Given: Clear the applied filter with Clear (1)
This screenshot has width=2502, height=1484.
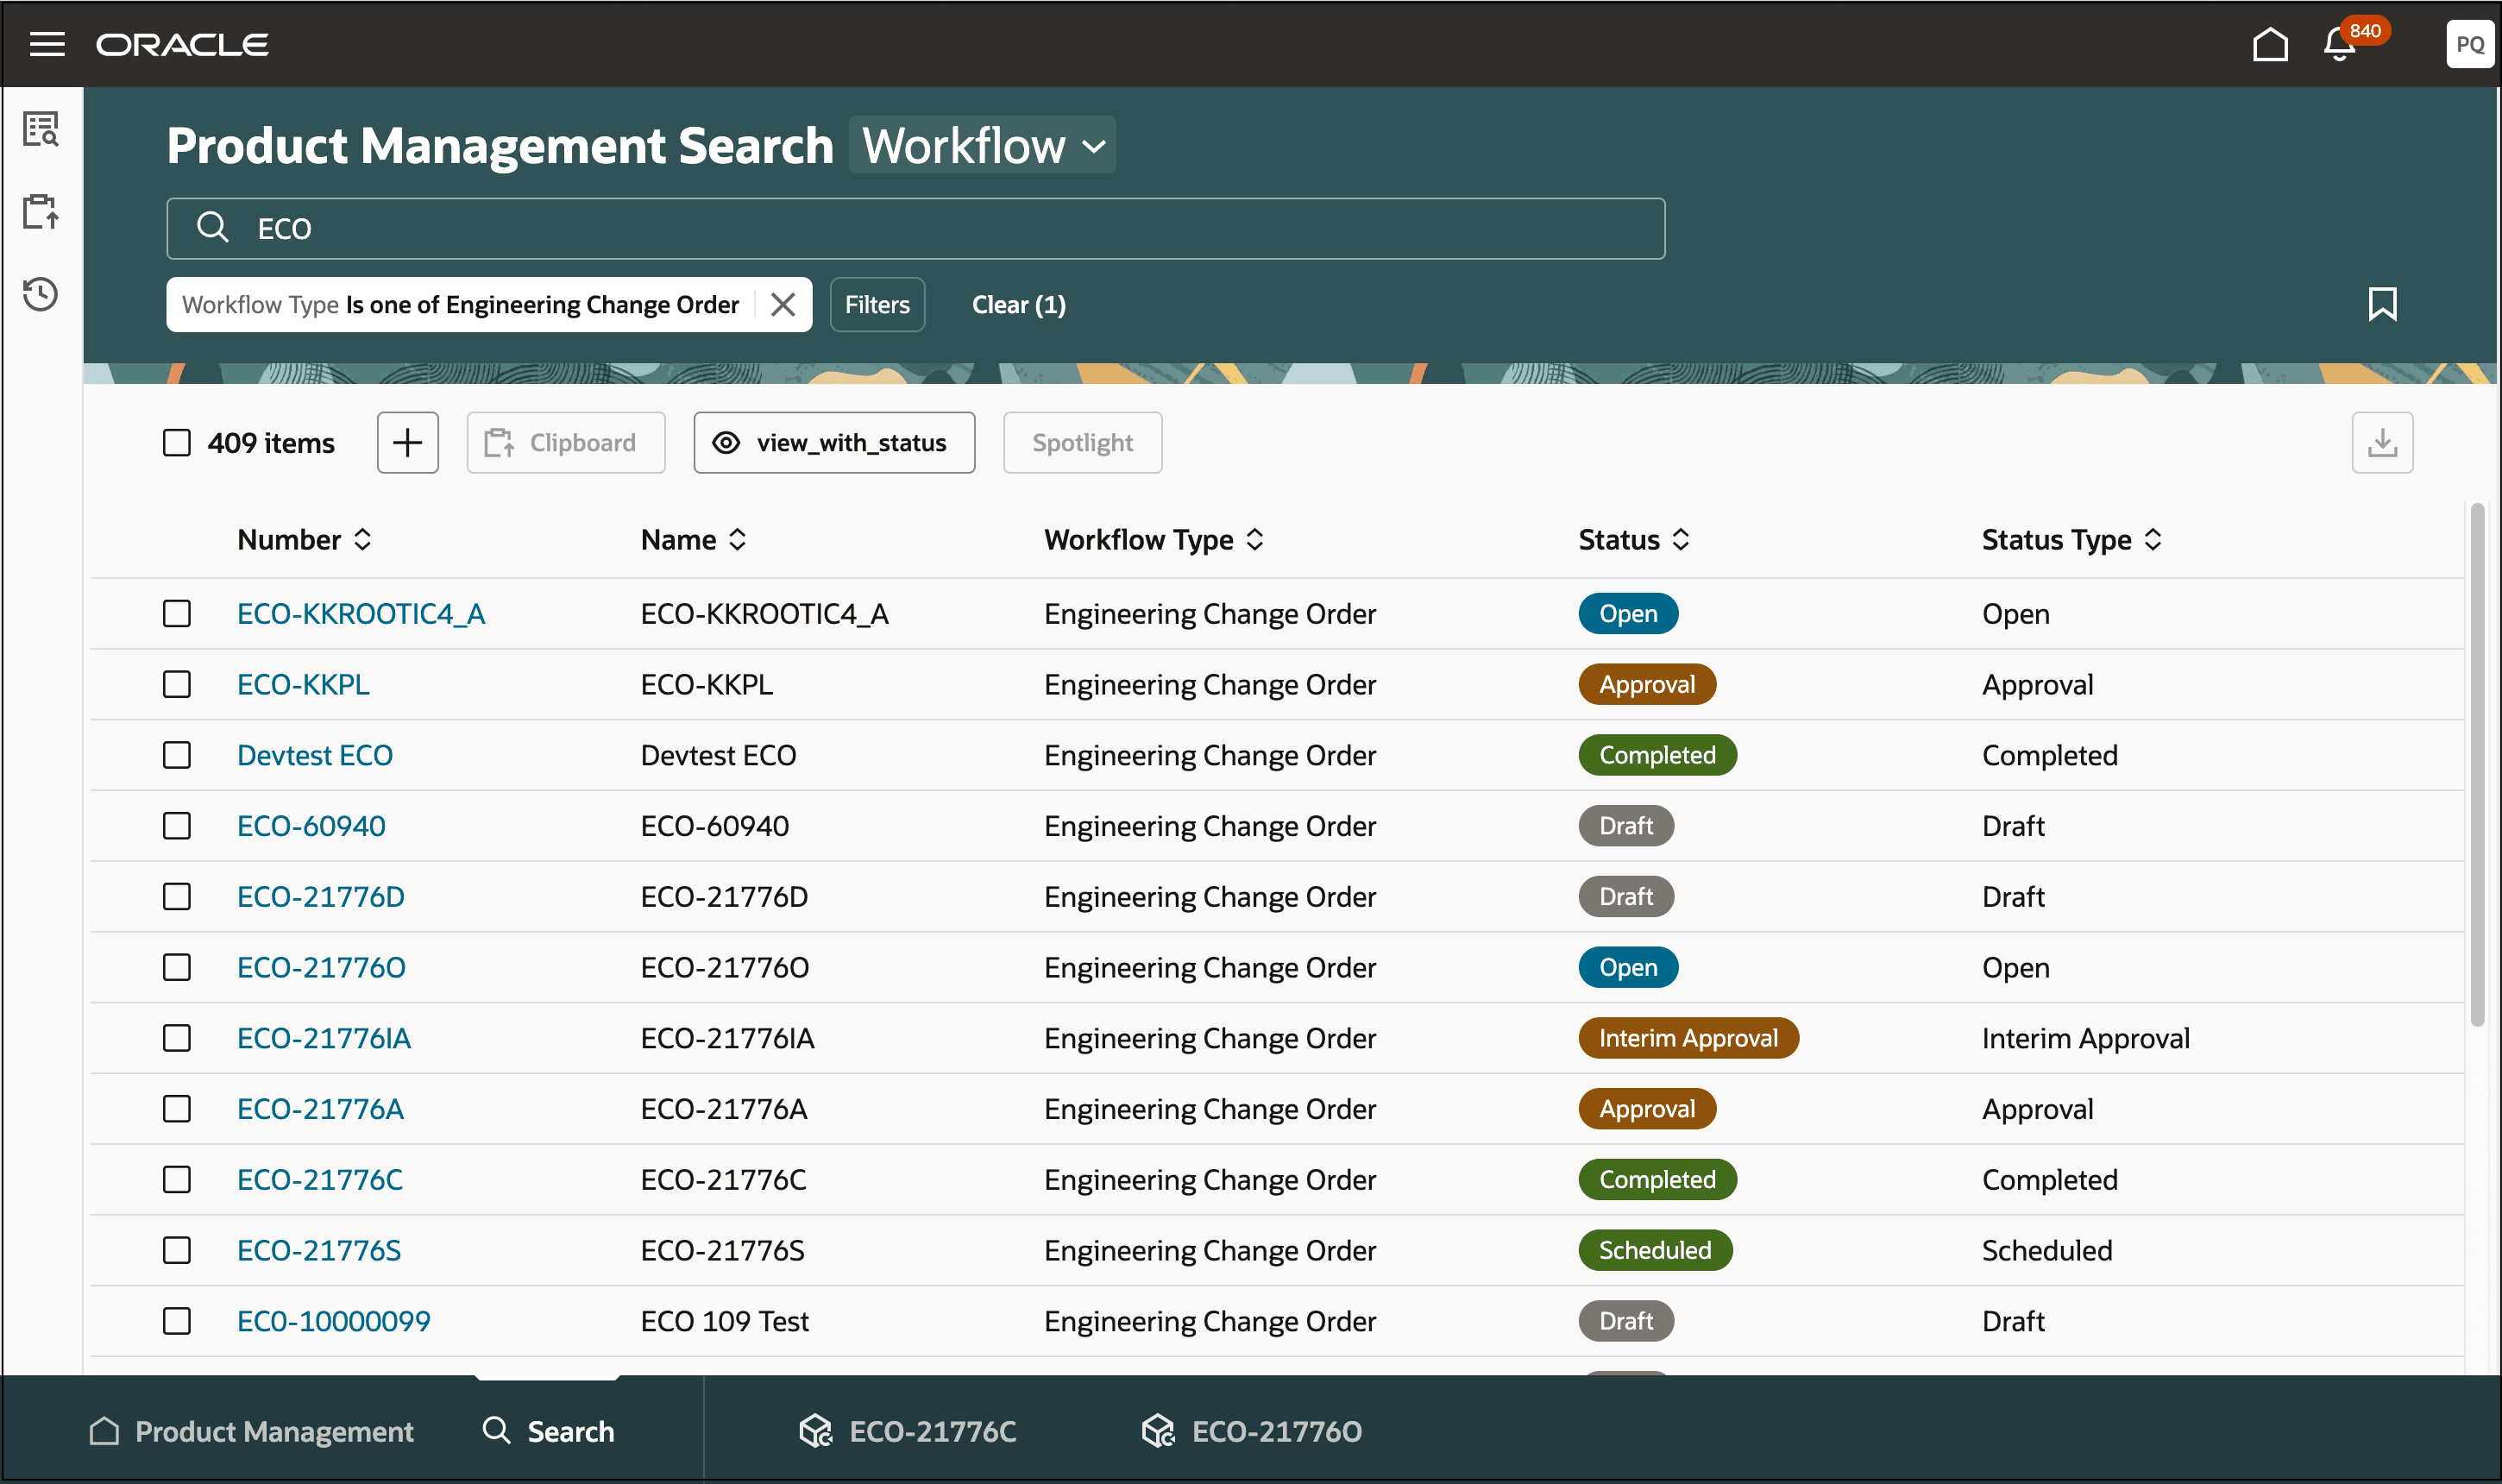Looking at the screenshot, I should click(1018, 304).
